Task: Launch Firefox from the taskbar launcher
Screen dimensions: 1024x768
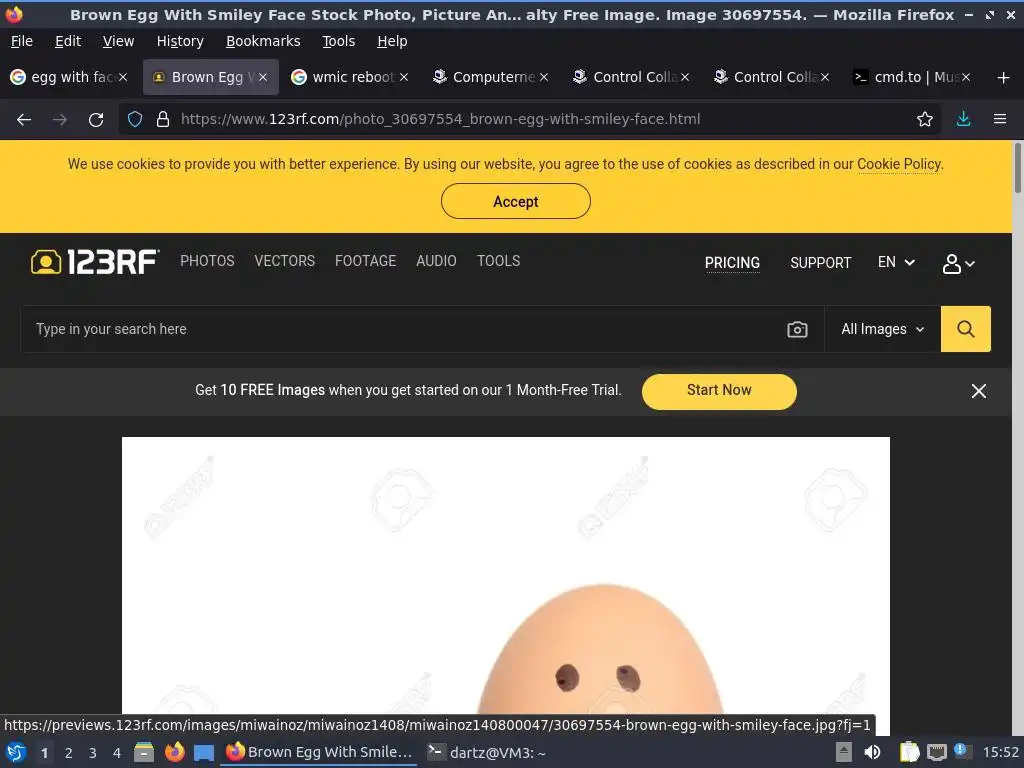Action: tap(174, 752)
